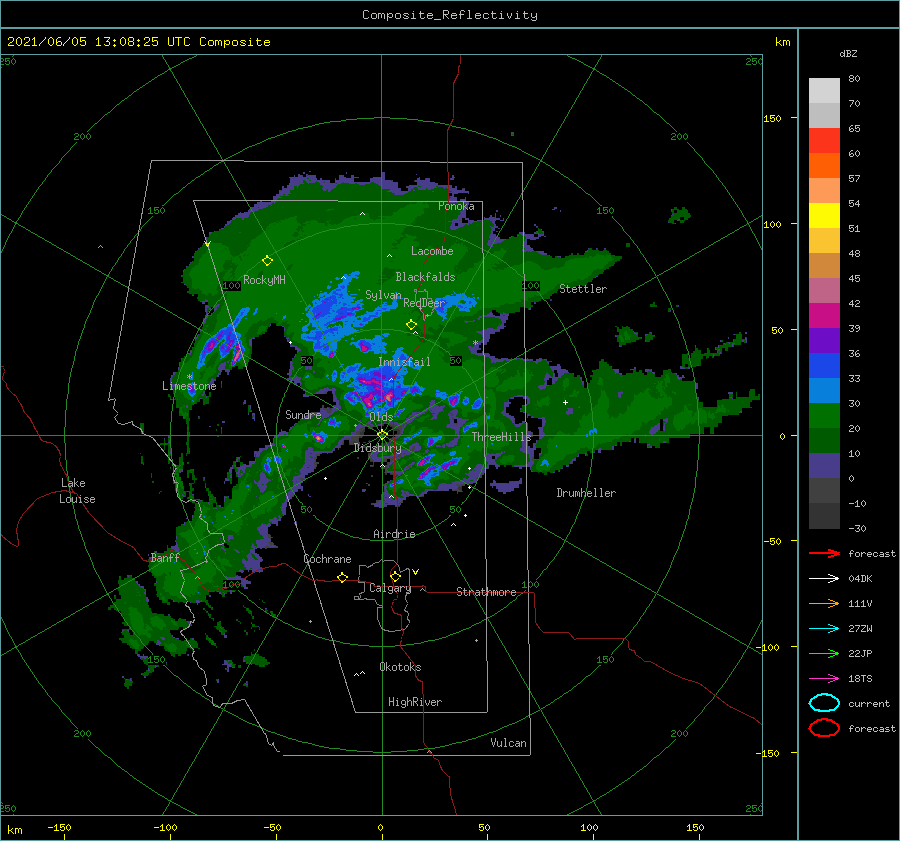Click the yellow diamond marker near RockyMH

267,261
